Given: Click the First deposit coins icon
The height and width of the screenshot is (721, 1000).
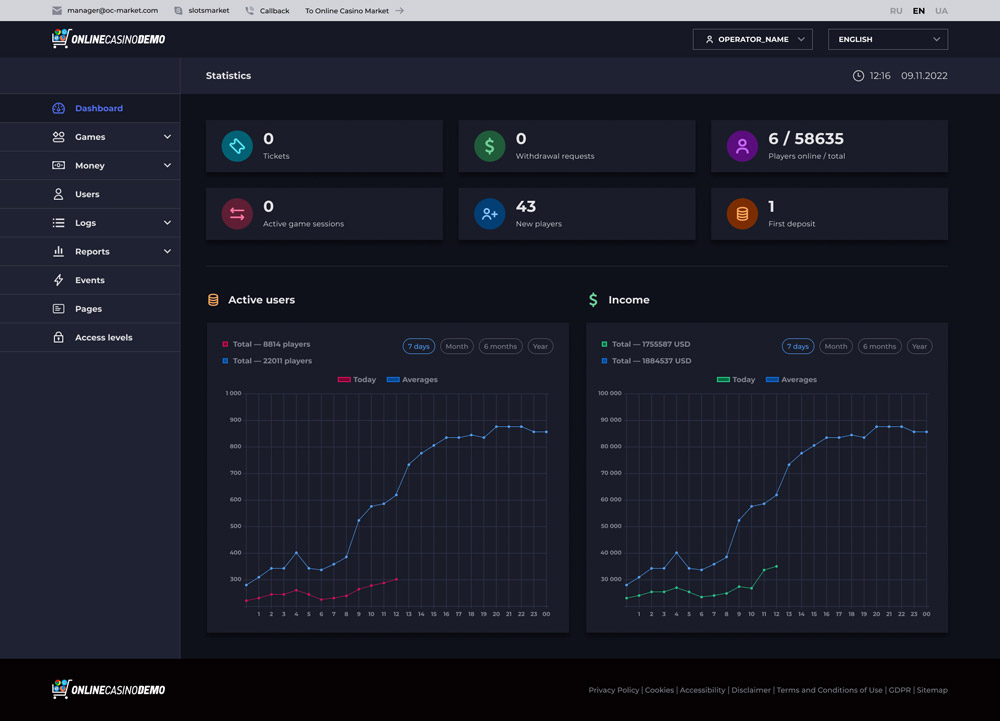Looking at the screenshot, I should pyautogui.click(x=742, y=214).
